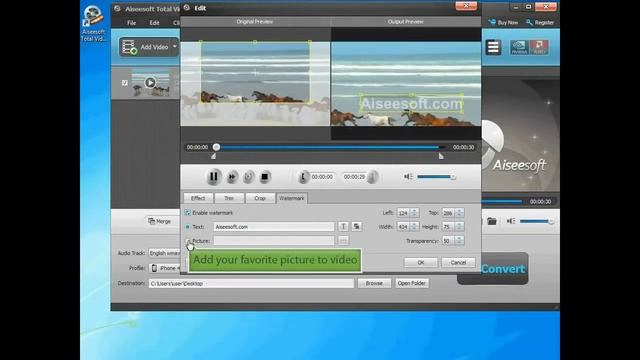Viewport: 640px width, 360px height.
Task: Adjust the Left position stepper
Action: pyautogui.click(x=414, y=213)
